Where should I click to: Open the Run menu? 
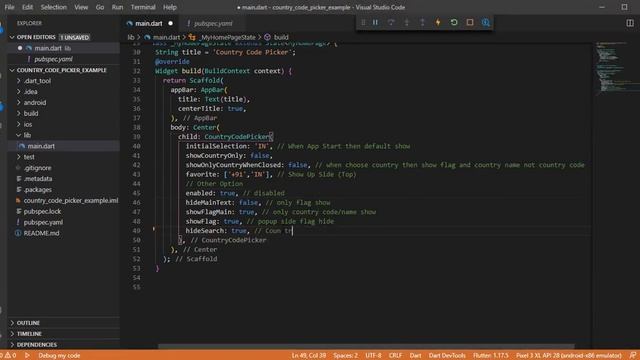coord(117,7)
